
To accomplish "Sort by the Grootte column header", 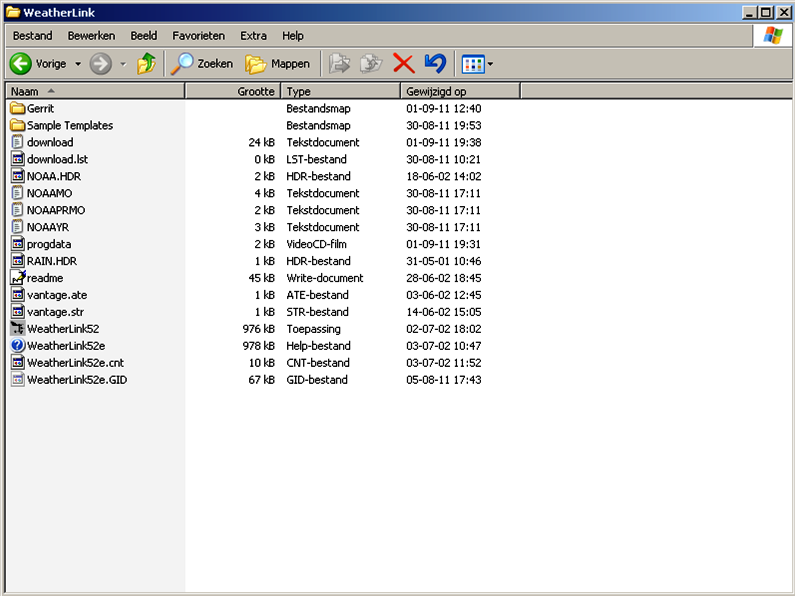I will coord(233,91).
